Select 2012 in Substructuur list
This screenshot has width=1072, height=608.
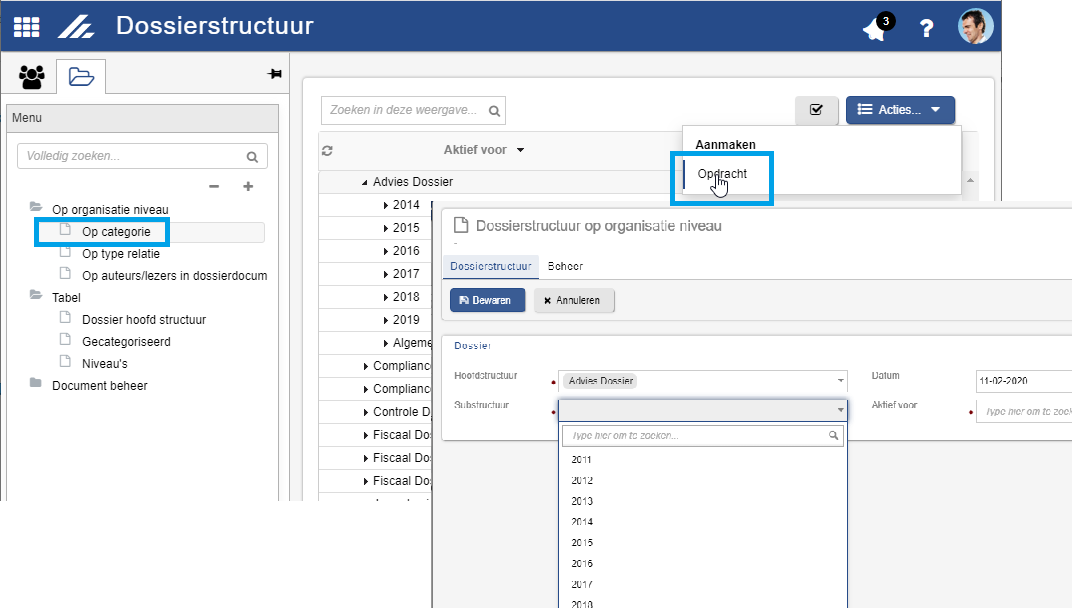tap(582, 480)
